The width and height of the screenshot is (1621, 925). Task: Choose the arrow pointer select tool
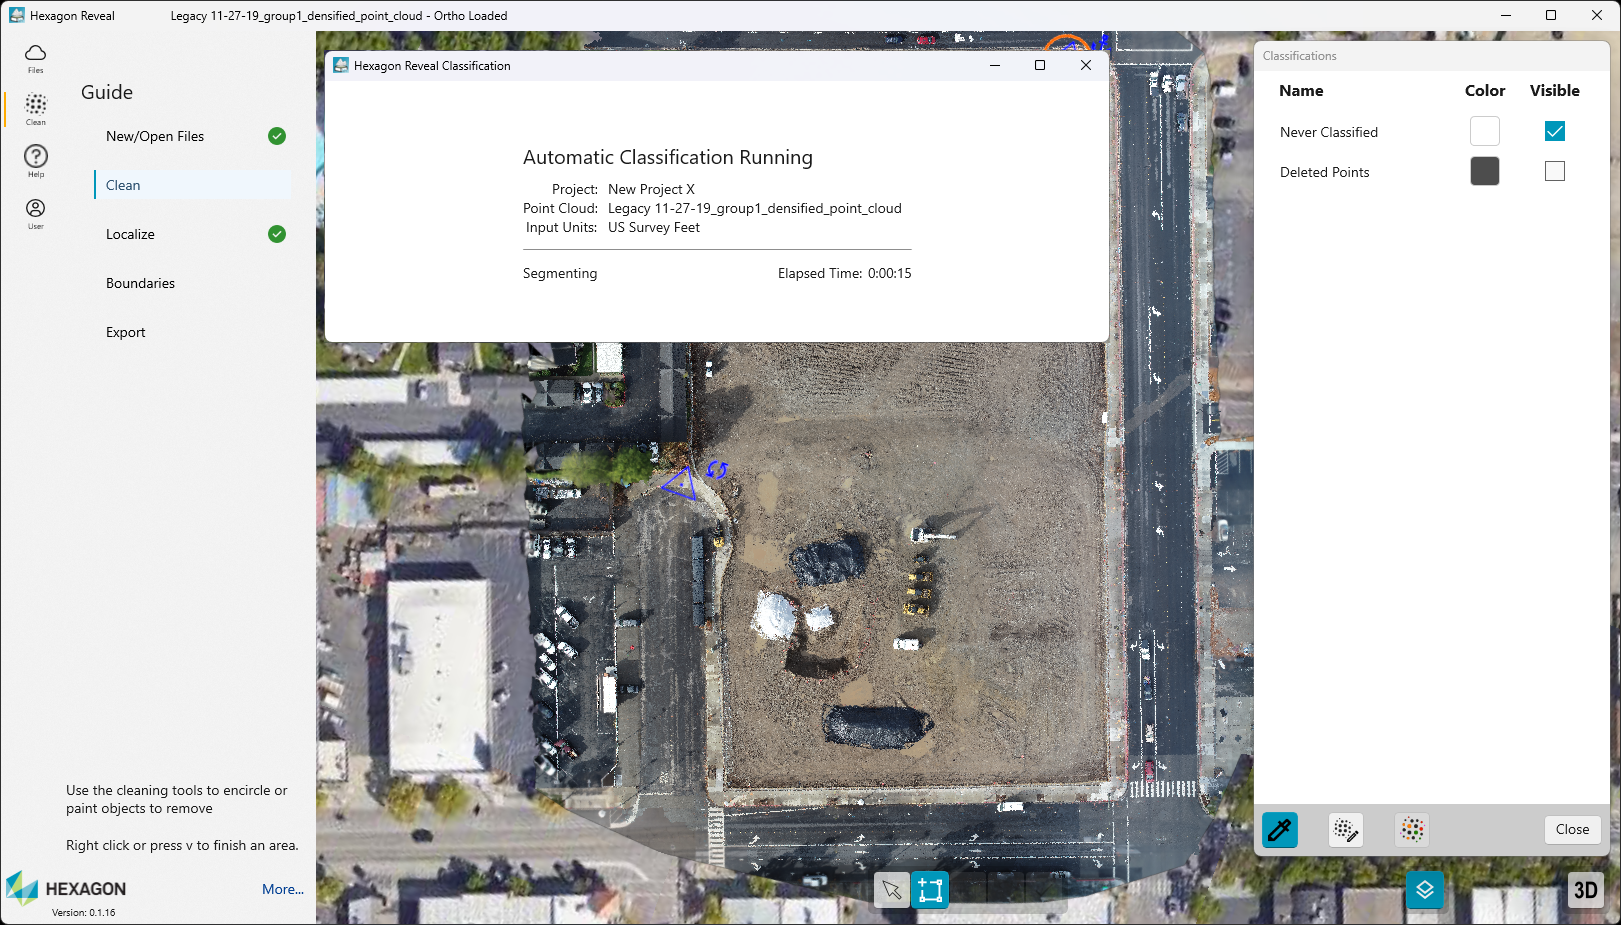tap(891, 890)
